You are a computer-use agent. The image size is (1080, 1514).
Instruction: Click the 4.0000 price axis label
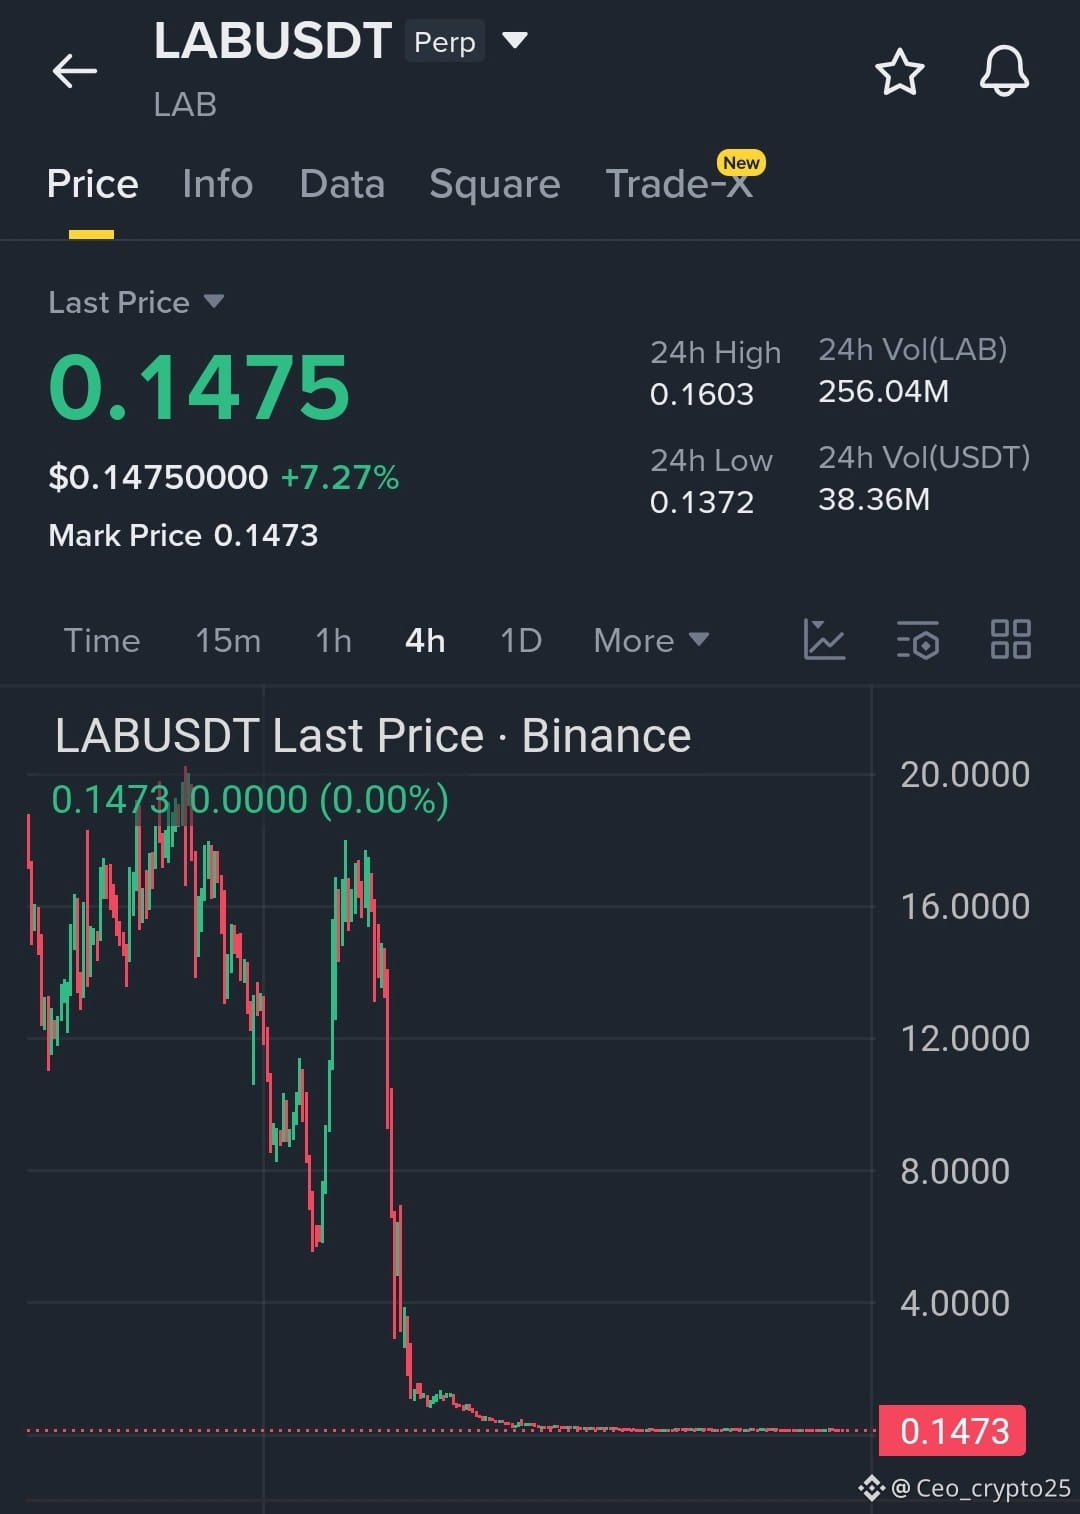tap(955, 1303)
